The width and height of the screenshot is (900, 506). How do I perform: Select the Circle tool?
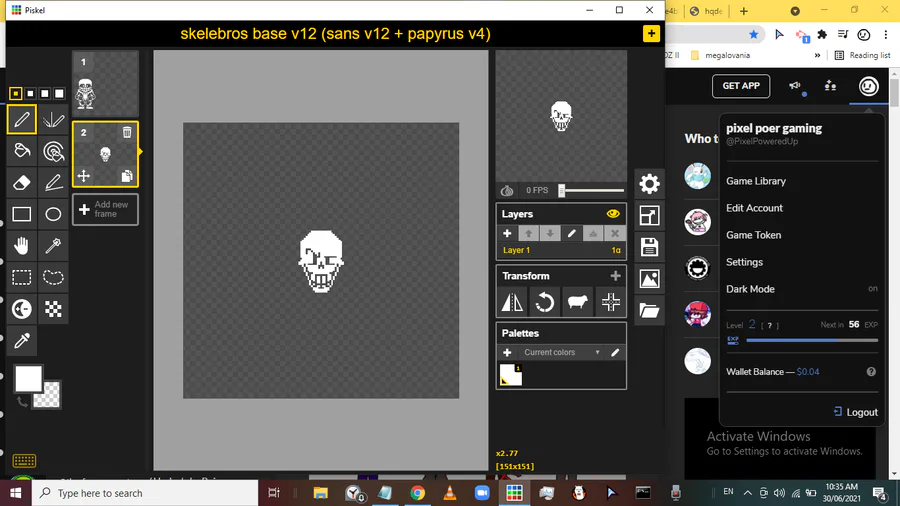coord(53,214)
